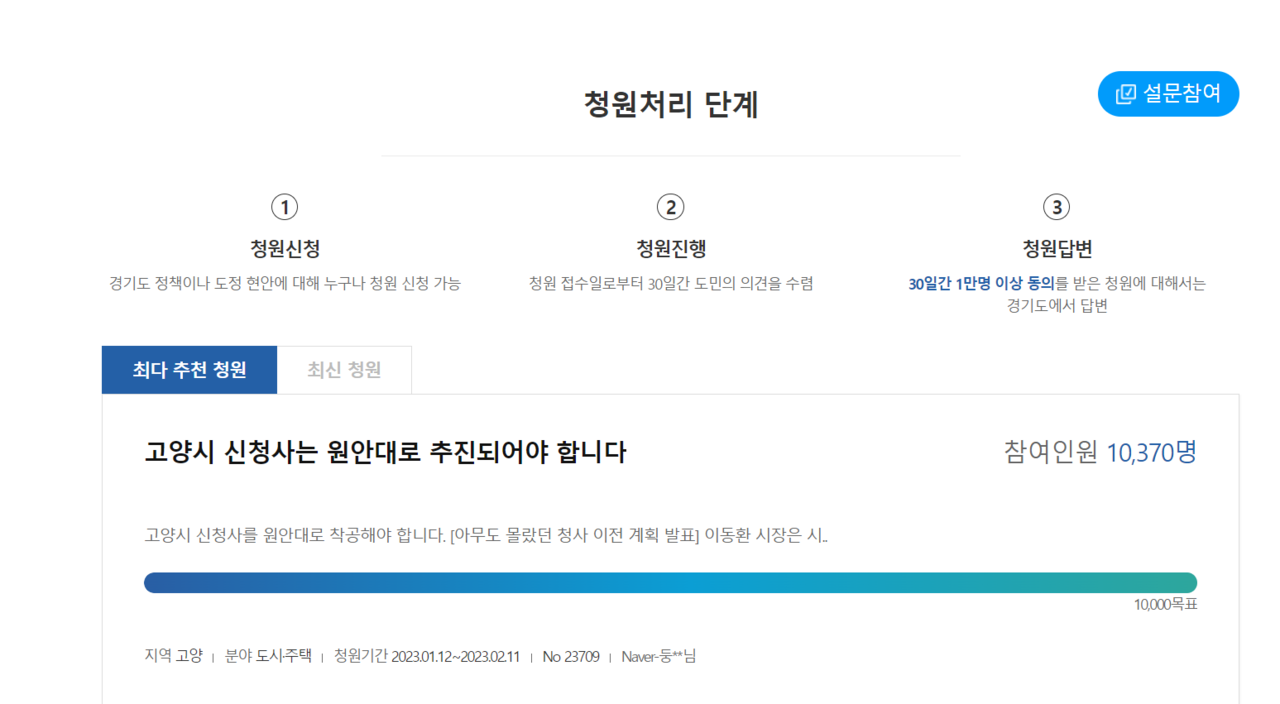This screenshot has width=1280, height=704.
Task: Click the author name Naver-둥**님
Action: 658,656
